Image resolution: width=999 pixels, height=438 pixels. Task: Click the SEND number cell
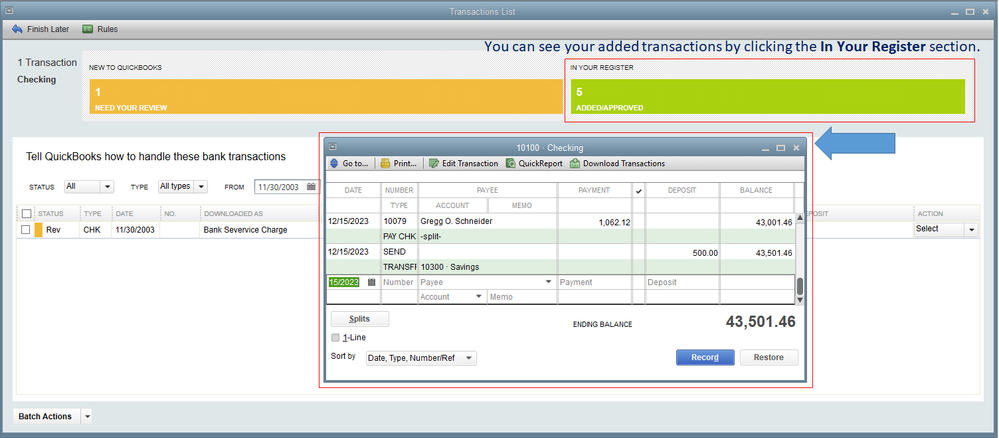click(x=394, y=252)
